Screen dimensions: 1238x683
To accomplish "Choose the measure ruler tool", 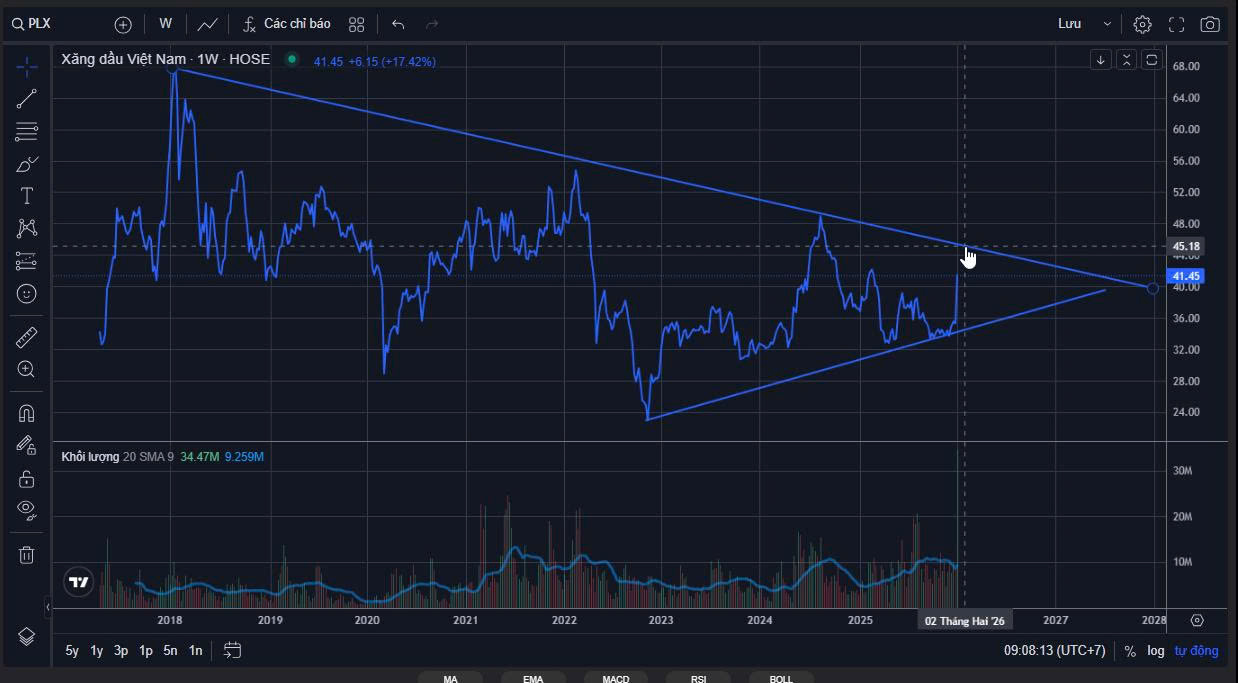I will (27, 337).
